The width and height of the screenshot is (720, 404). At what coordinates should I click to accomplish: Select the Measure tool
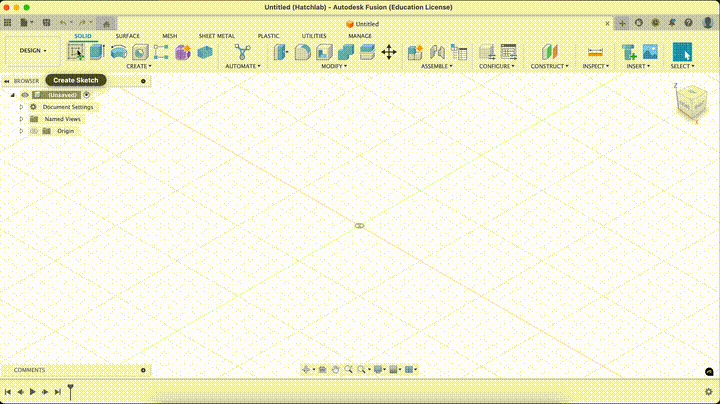(595, 52)
